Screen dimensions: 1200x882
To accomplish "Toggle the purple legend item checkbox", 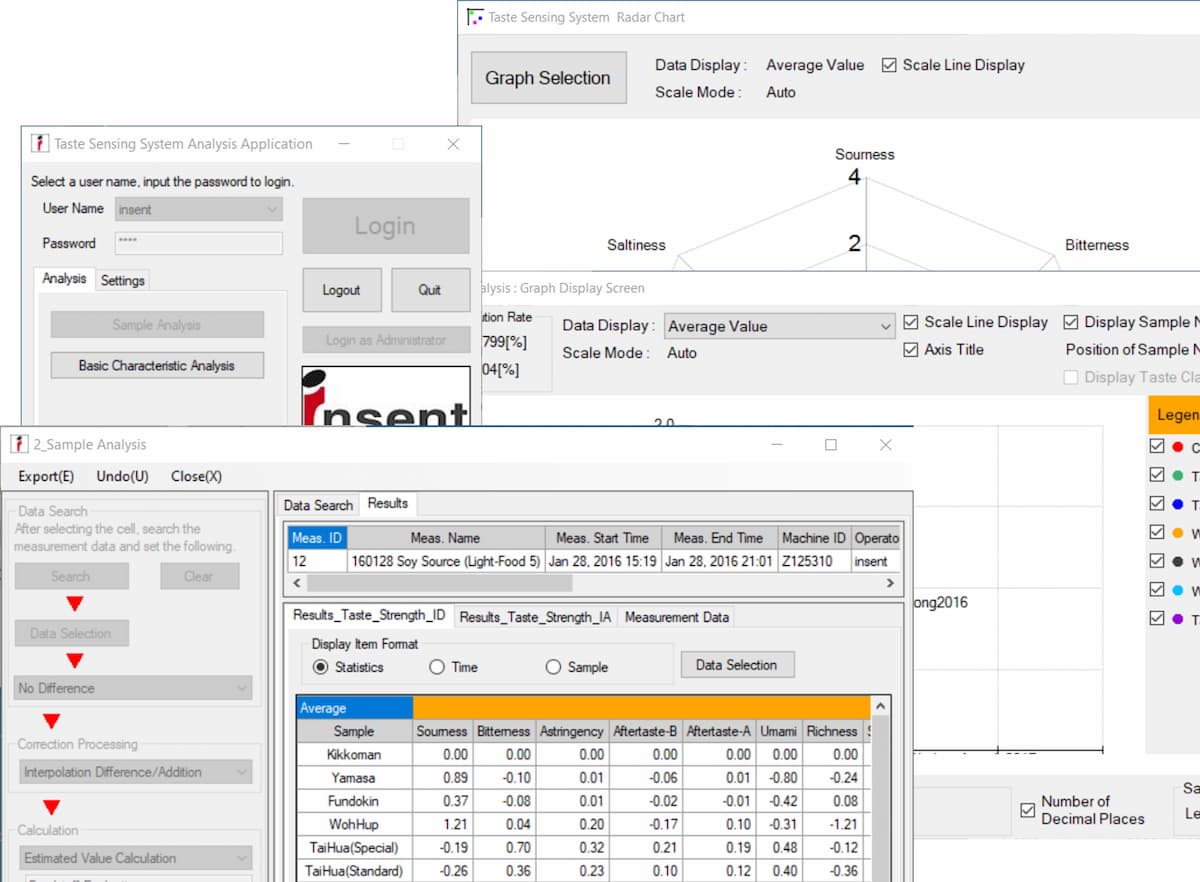I will [x=1157, y=619].
